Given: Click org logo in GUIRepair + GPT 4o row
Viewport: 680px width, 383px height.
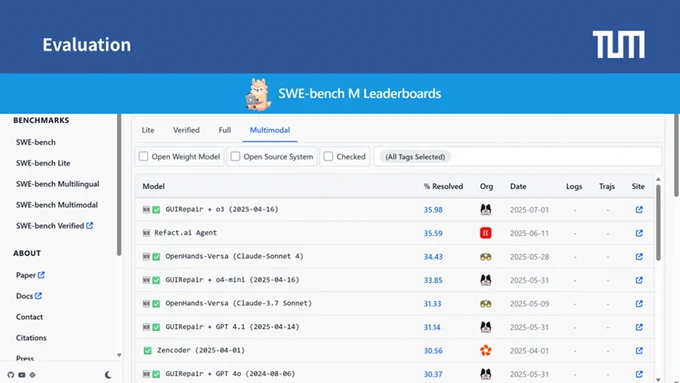Looking at the screenshot, I should [486, 373].
